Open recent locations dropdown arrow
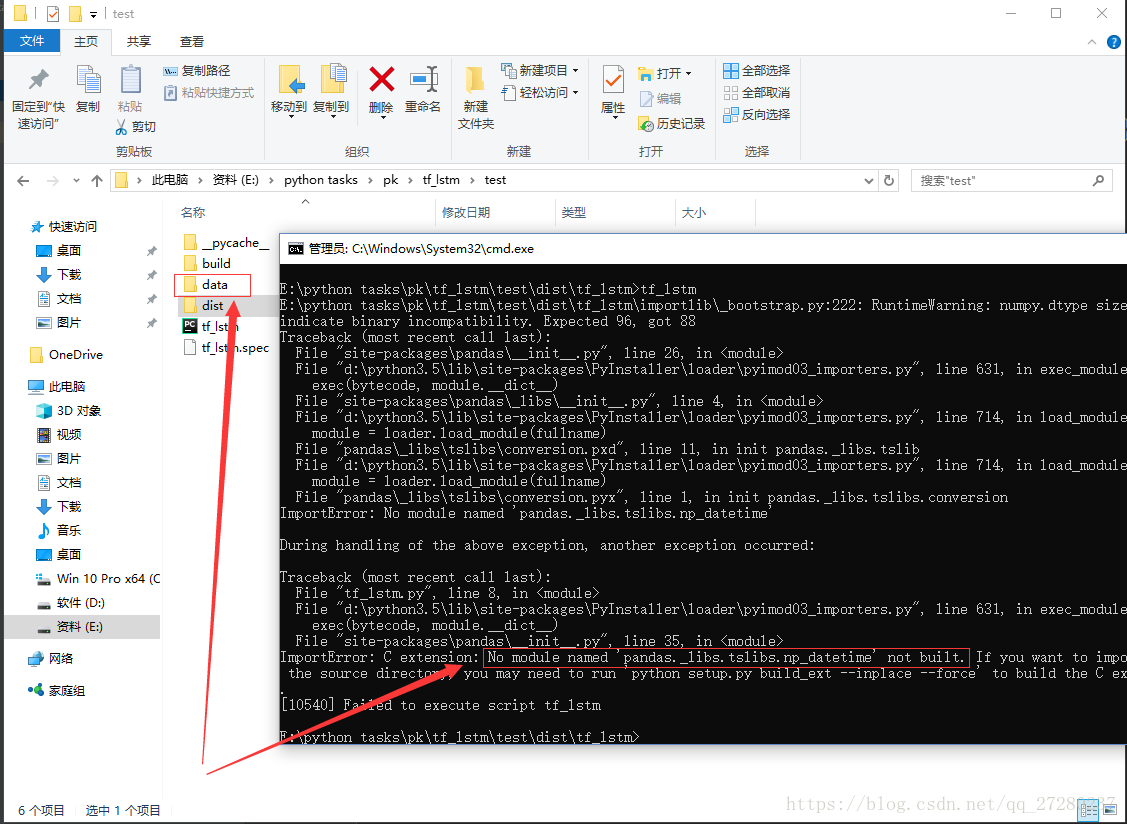1127x824 pixels. [76, 180]
